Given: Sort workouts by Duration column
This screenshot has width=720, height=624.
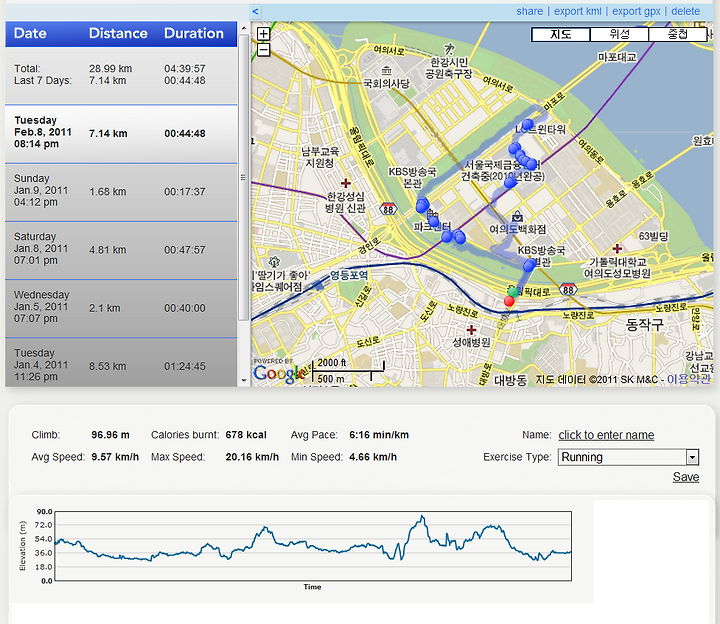Looking at the screenshot, I should [194, 34].
